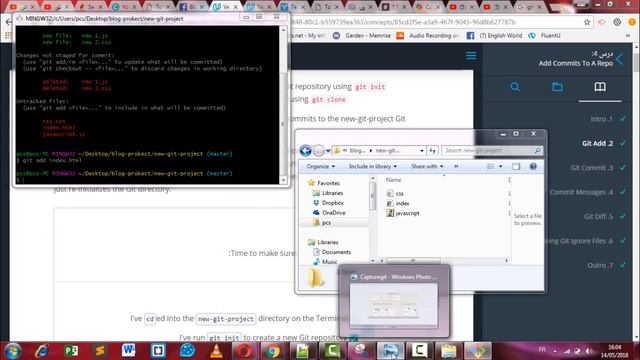Viewport: 640px width, 360px height.
Task: Click Explorer forward navigation arrow
Action: pos(318,151)
